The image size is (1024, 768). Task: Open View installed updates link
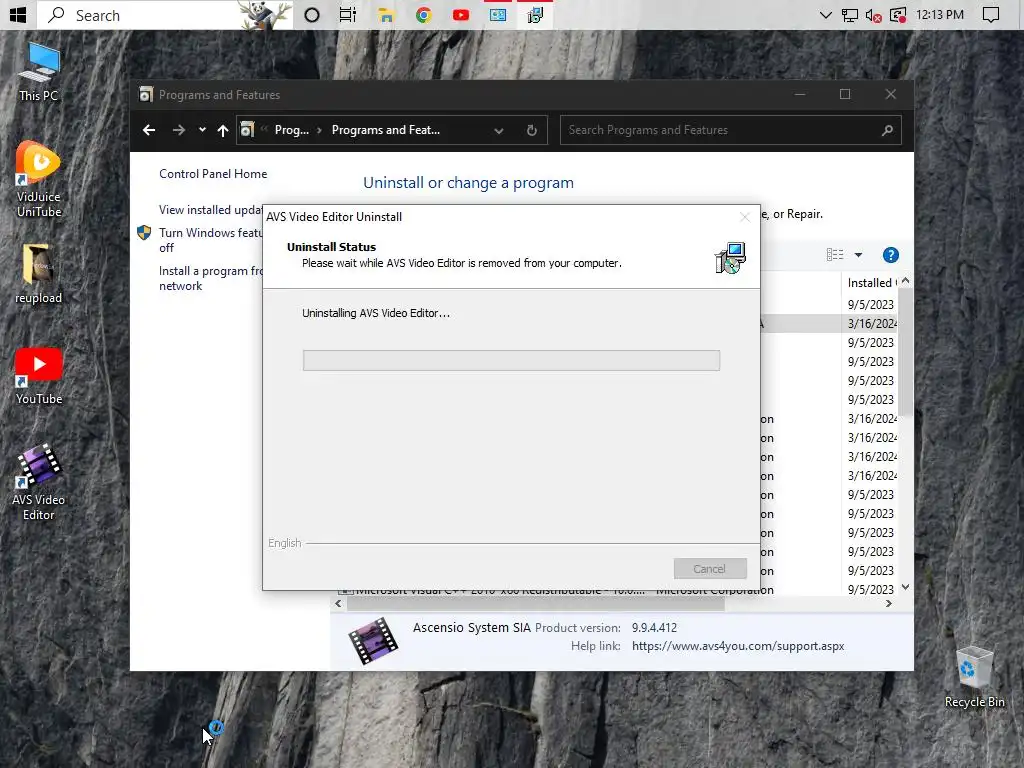(211, 210)
